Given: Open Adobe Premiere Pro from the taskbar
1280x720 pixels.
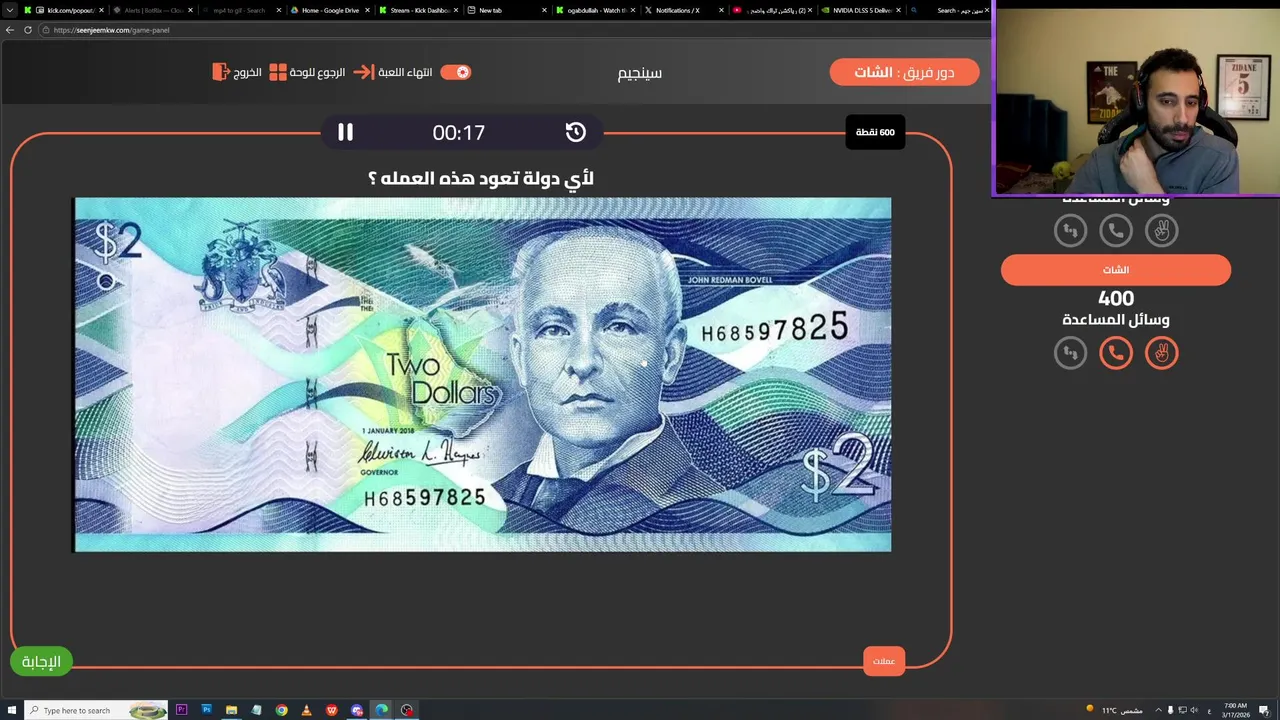Looking at the screenshot, I should click(181, 710).
